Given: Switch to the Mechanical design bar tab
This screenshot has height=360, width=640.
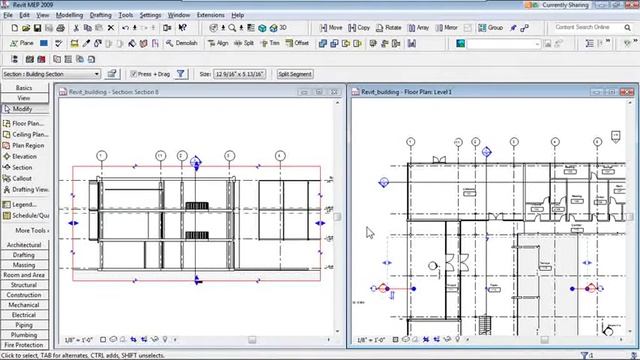Looking at the screenshot, I should click(24, 305).
